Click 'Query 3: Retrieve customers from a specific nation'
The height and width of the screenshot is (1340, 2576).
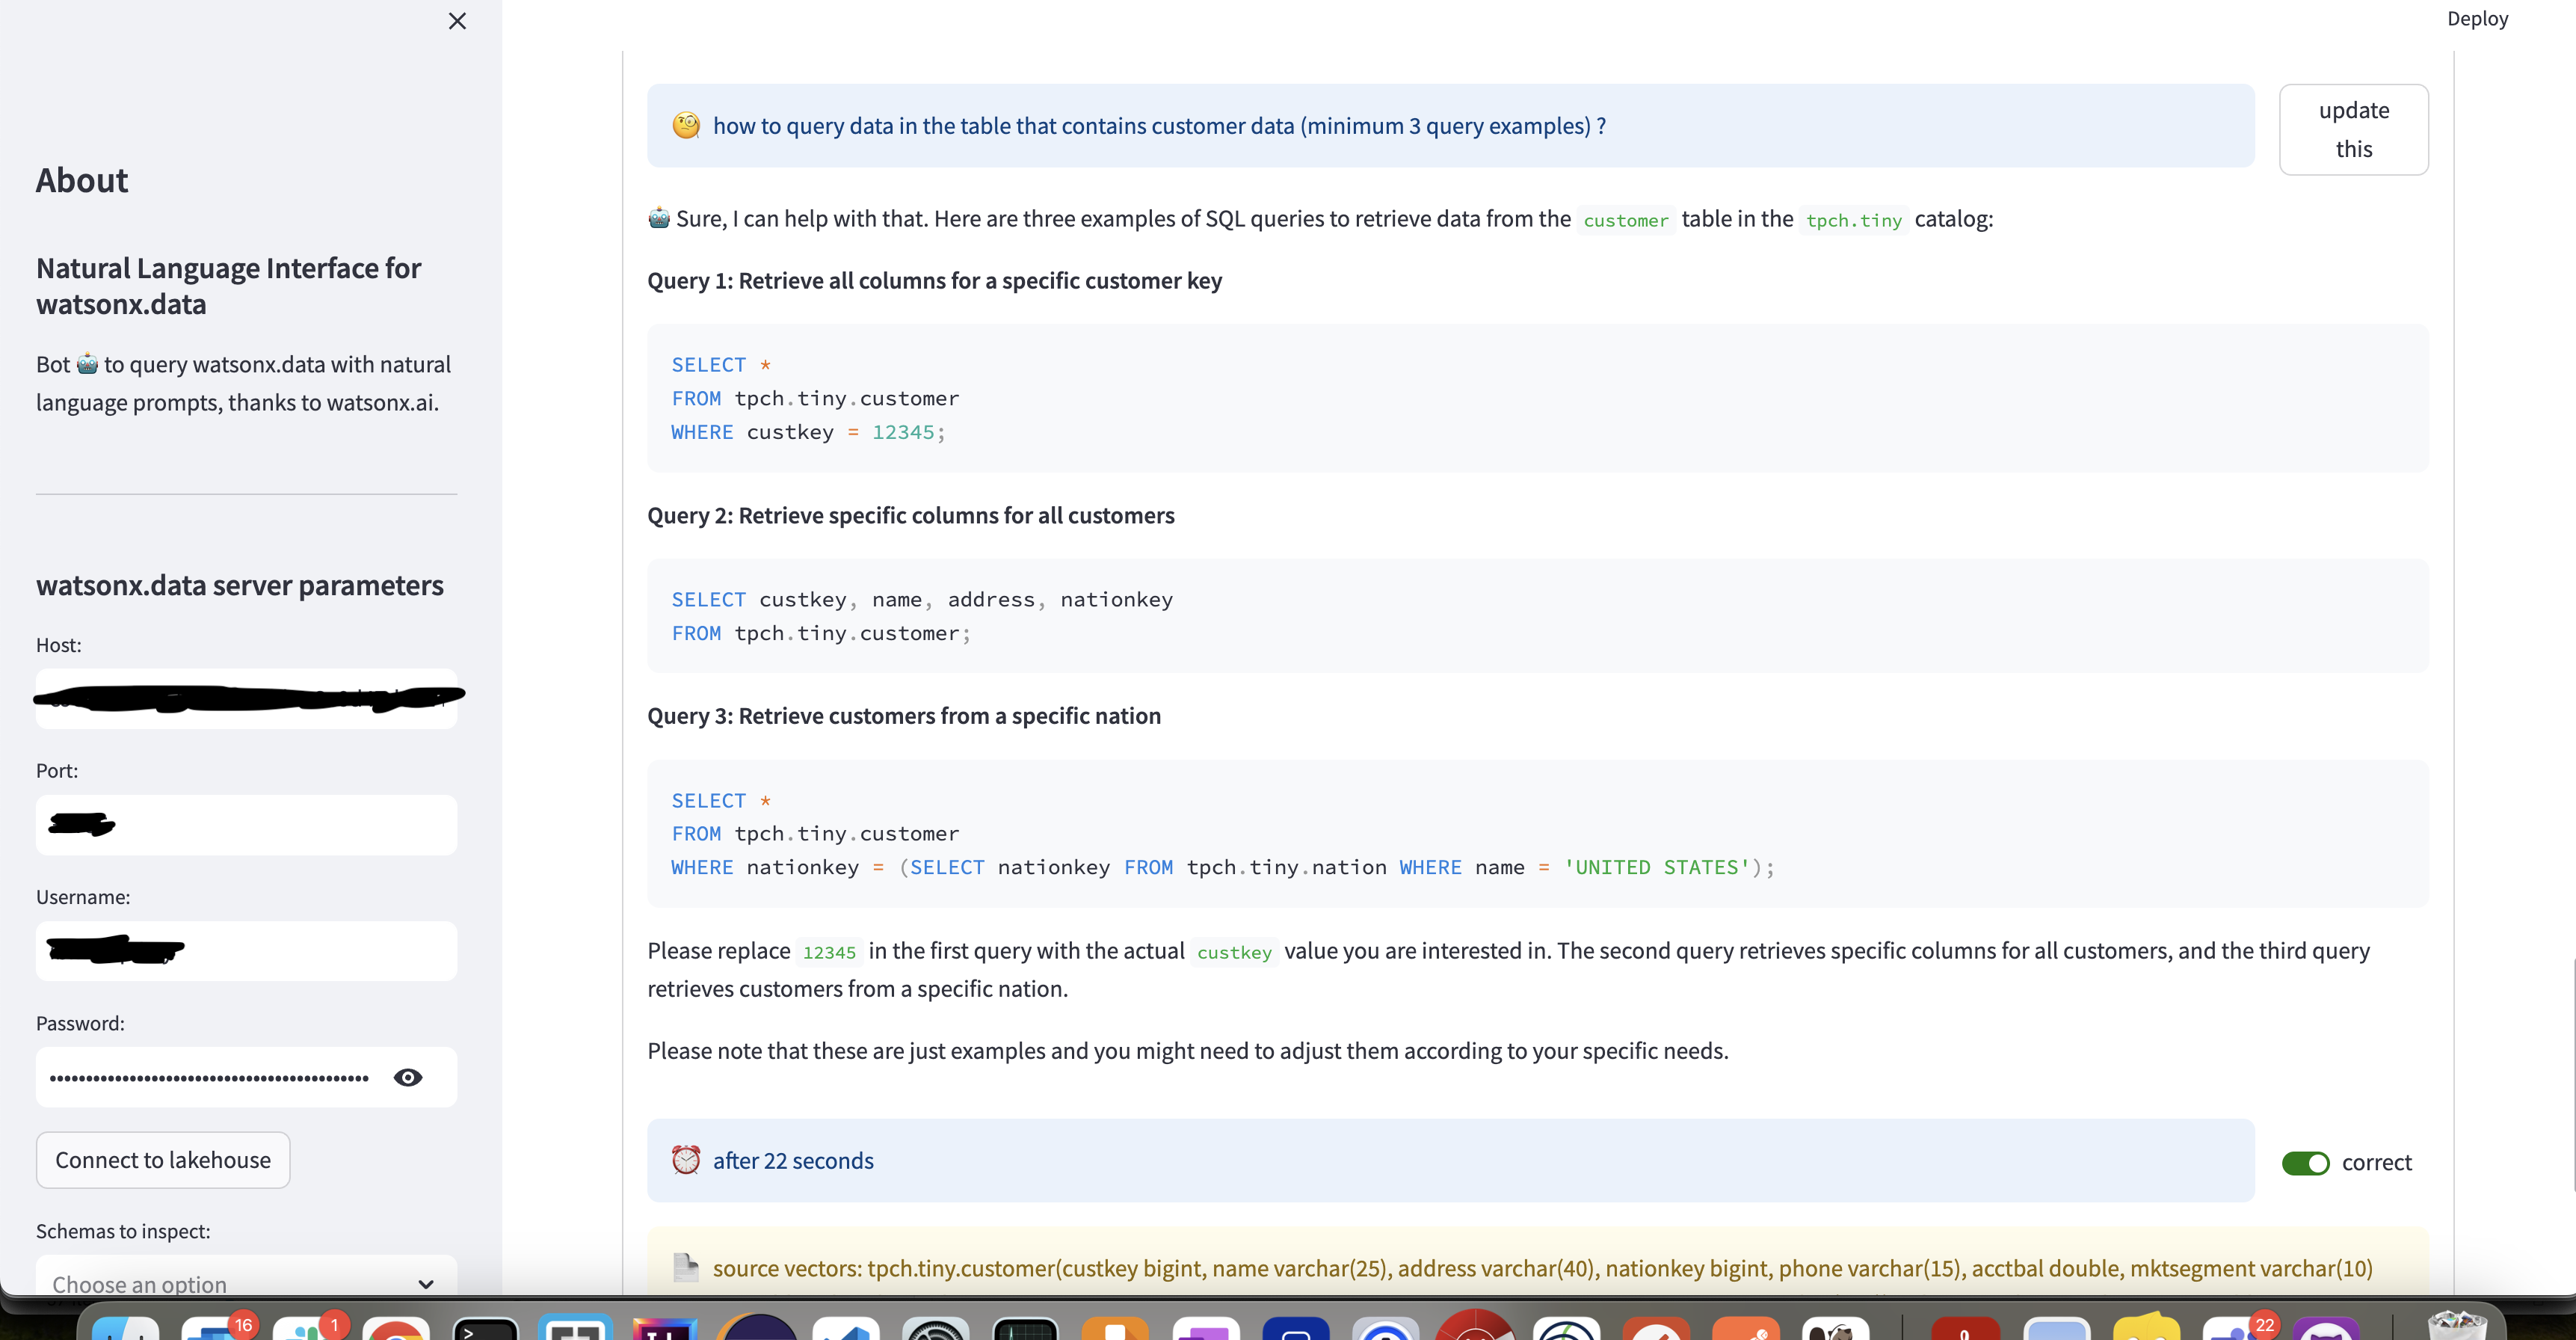pos(903,716)
